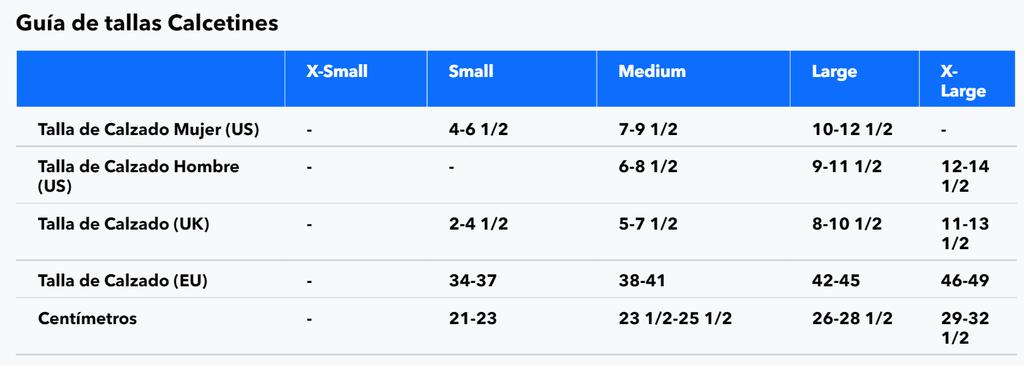Click the men's Medium cell '6-8 1/2'
This screenshot has height=366, width=1024.
click(x=648, y=167)
